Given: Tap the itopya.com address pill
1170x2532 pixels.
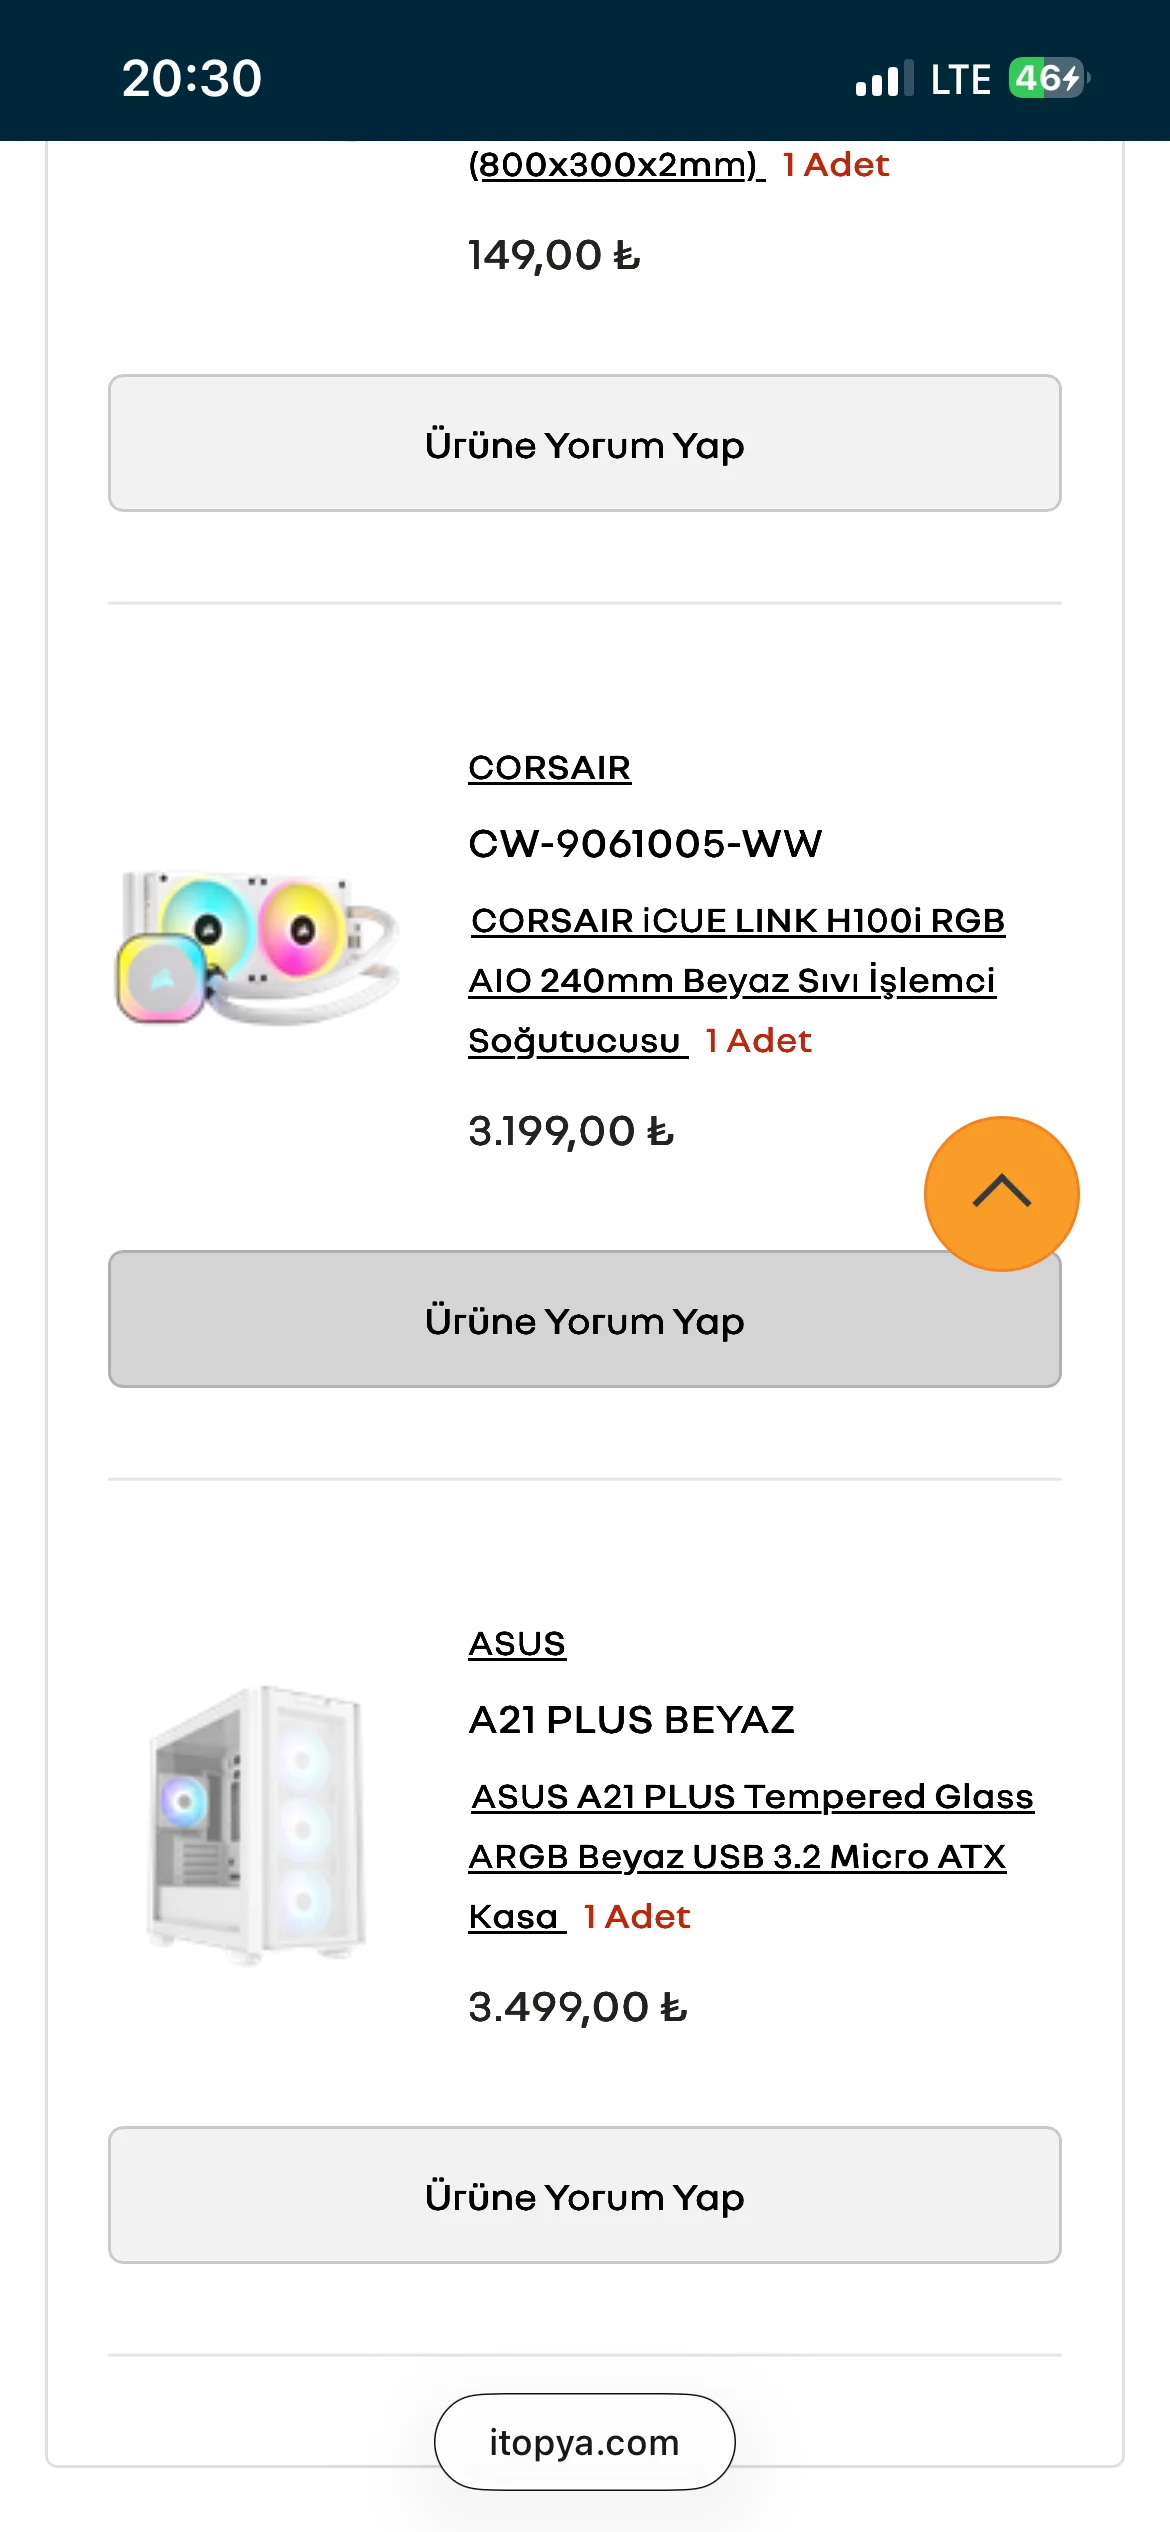Looking at the screenshot, I should [x=584, y=2442].
